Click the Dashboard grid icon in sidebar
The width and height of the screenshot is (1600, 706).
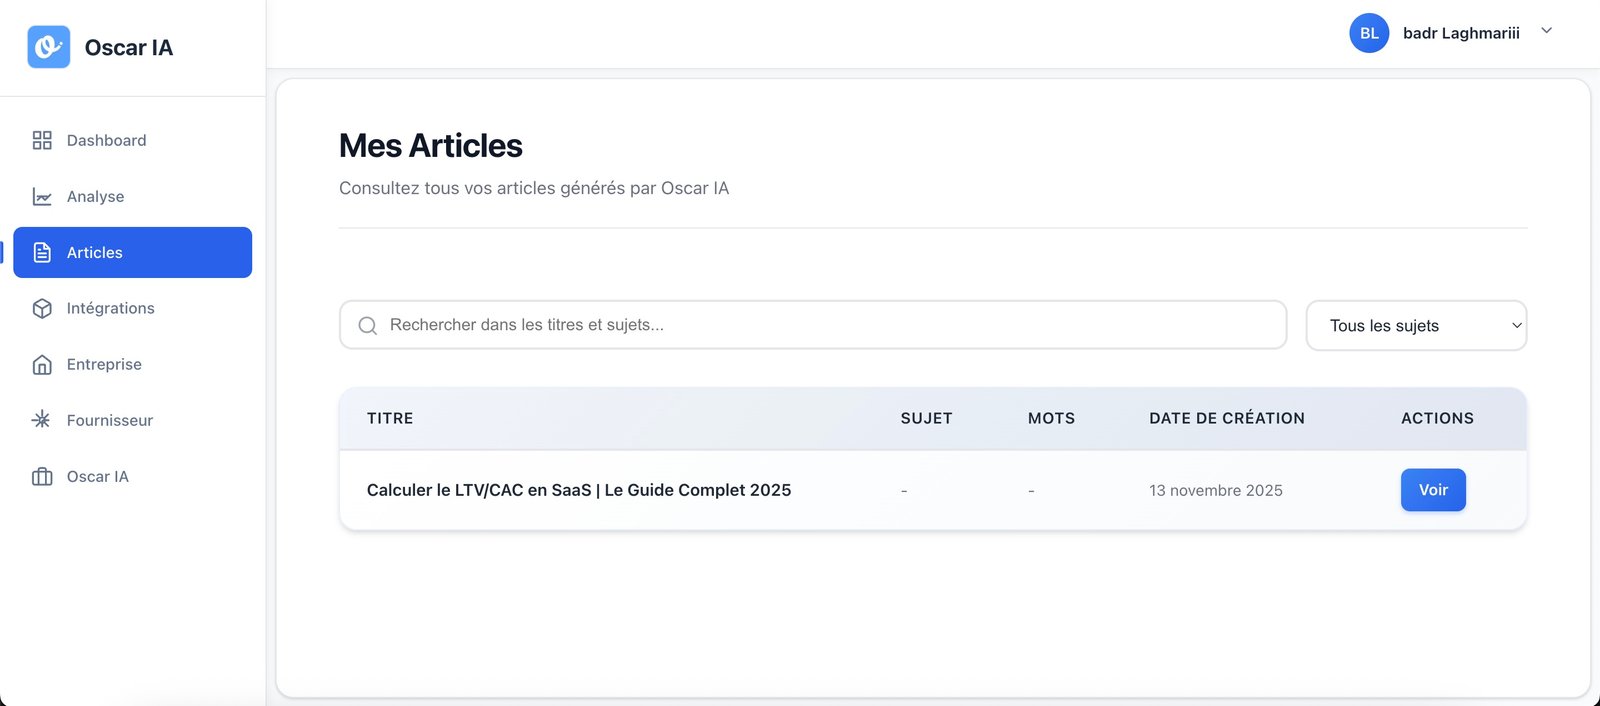[42, 140]
